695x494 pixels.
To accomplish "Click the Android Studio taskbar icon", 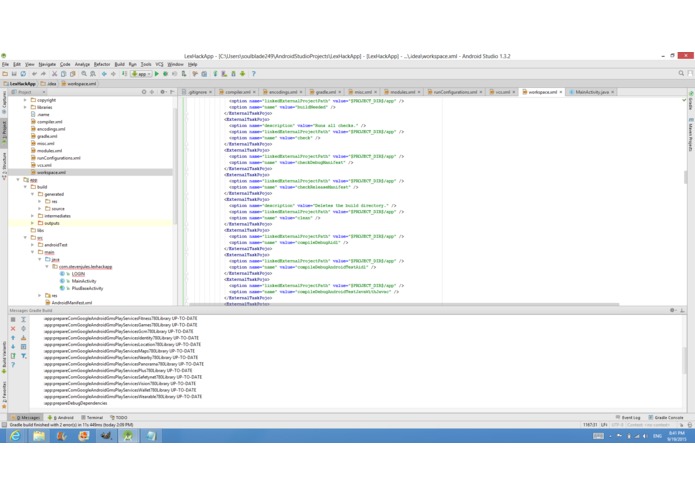I will click(128, 436).
